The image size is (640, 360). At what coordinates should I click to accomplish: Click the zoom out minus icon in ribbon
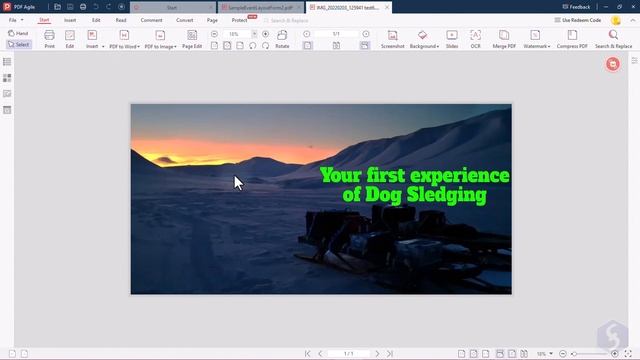pos(214,34)
